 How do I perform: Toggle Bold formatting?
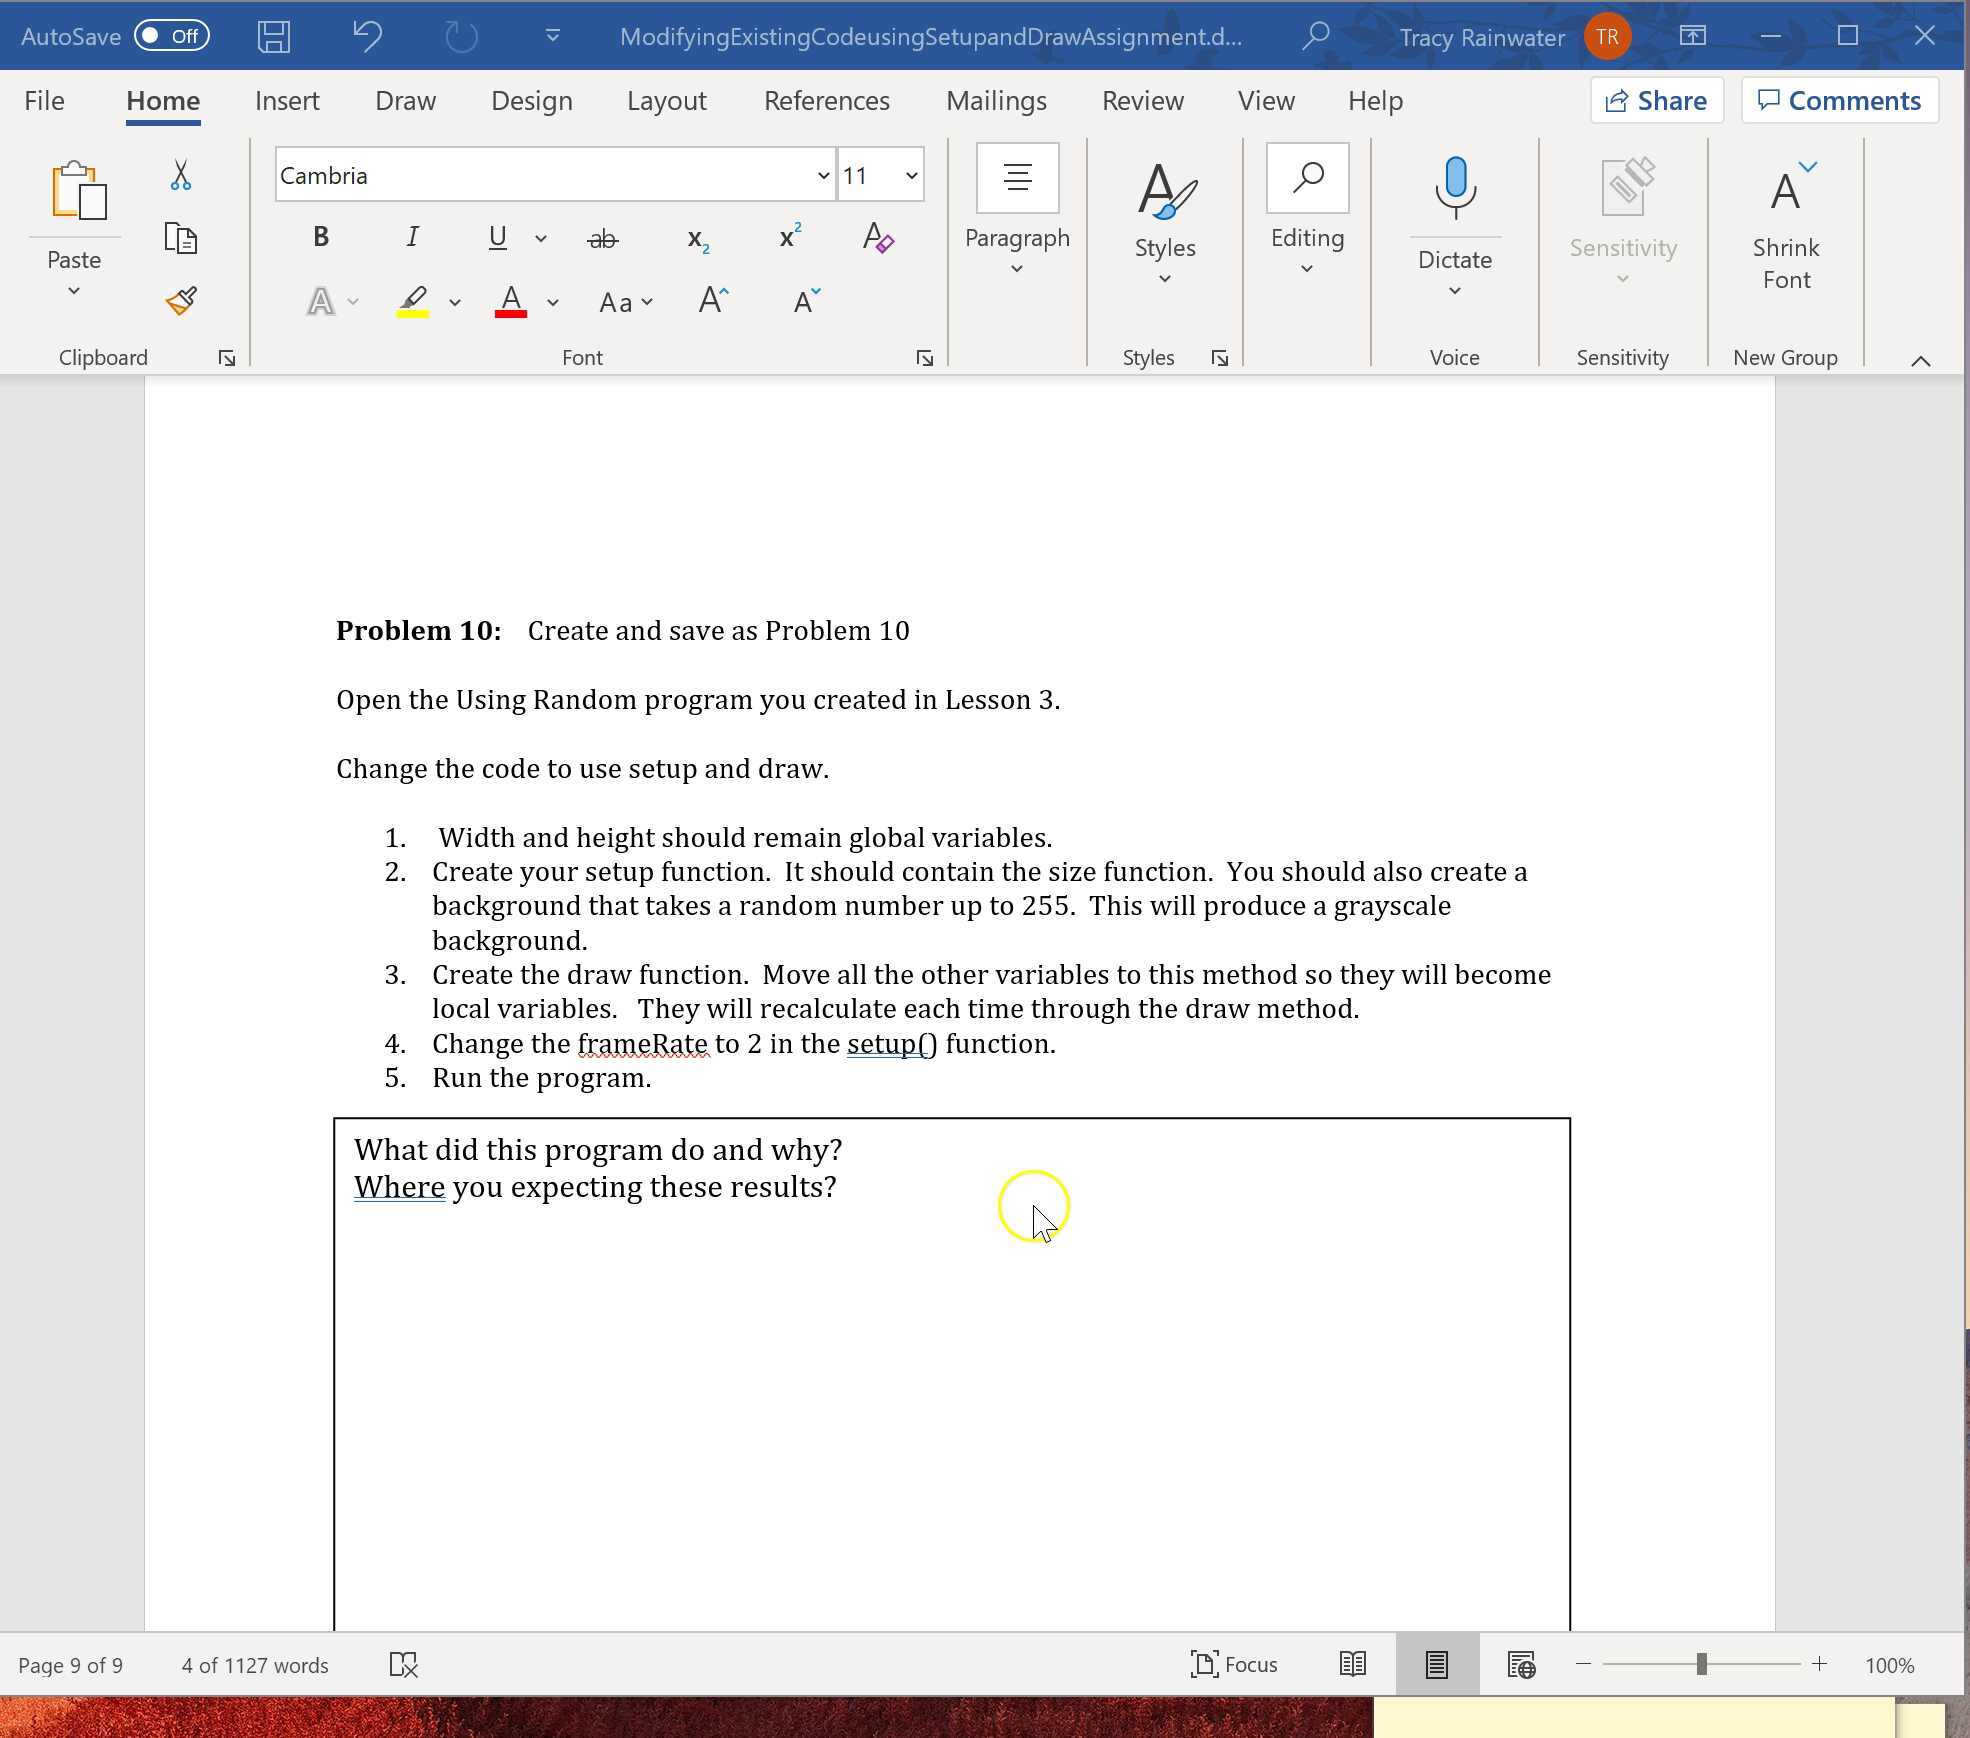pyautogui.click(x=320, y=236)
